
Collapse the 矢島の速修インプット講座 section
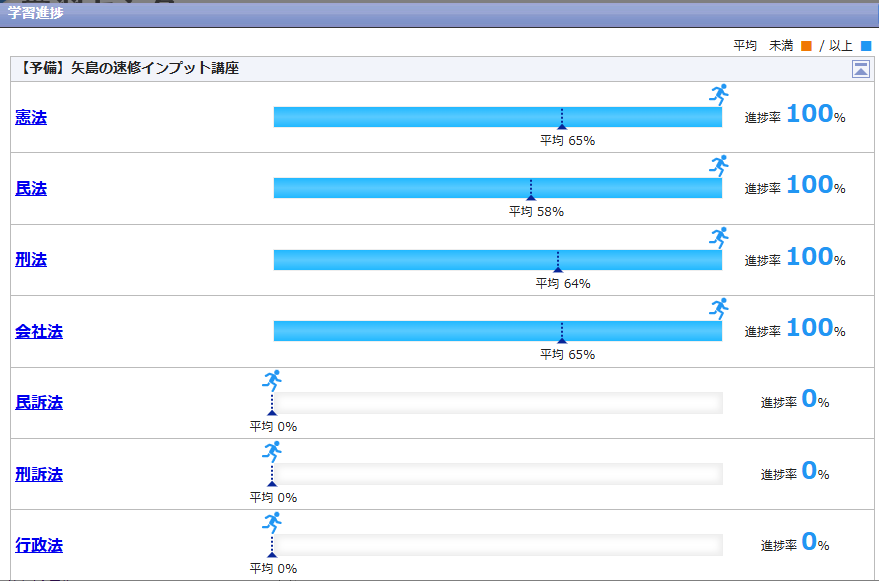pyautogui.click(x=860, y=69)
